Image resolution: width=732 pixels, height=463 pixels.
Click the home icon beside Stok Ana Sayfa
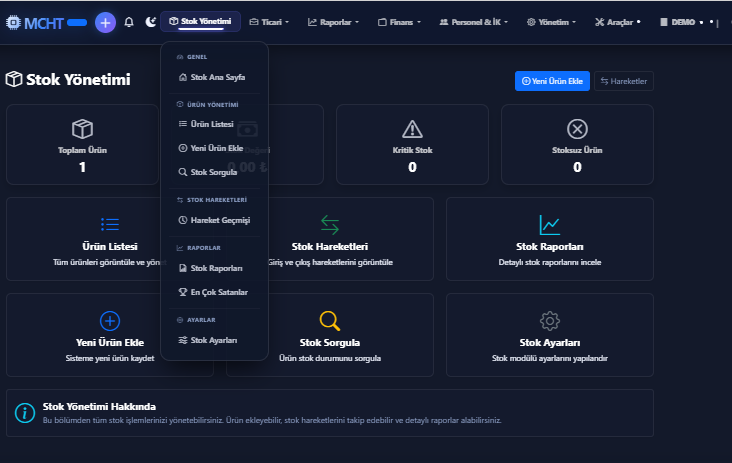point(183,77)
